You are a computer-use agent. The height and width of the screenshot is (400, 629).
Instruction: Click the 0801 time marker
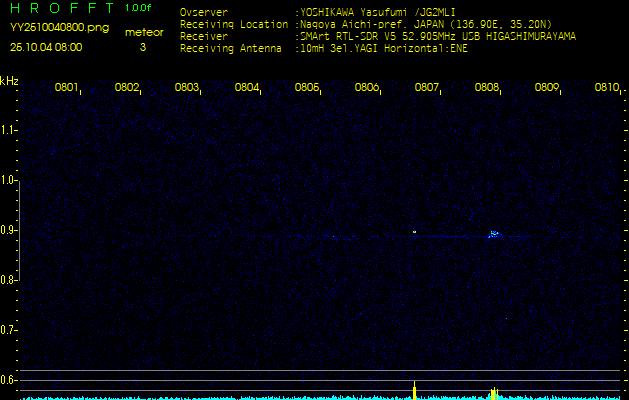(x=67, y=88)
